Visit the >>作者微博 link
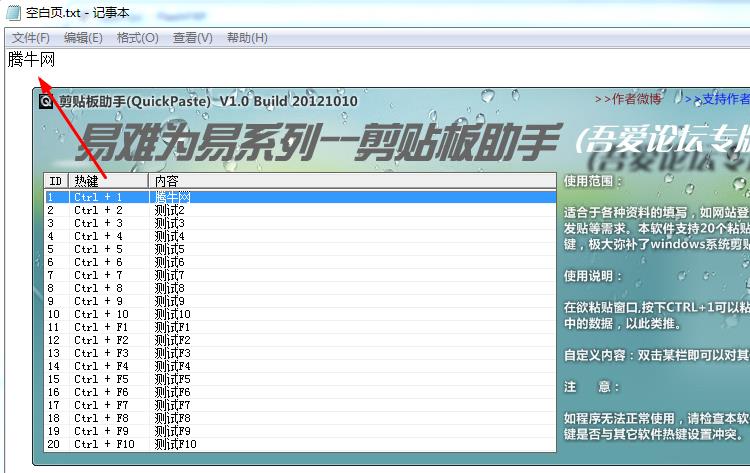Image resolution: width=750 pixels, height=473 pixels. [628, 99]
